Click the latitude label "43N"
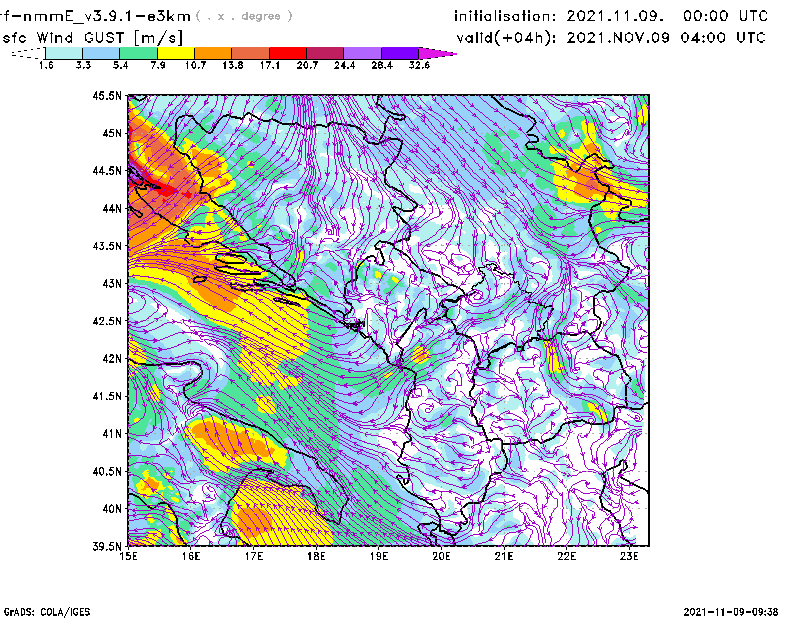800x618 pixels. [x=112, y=283]
